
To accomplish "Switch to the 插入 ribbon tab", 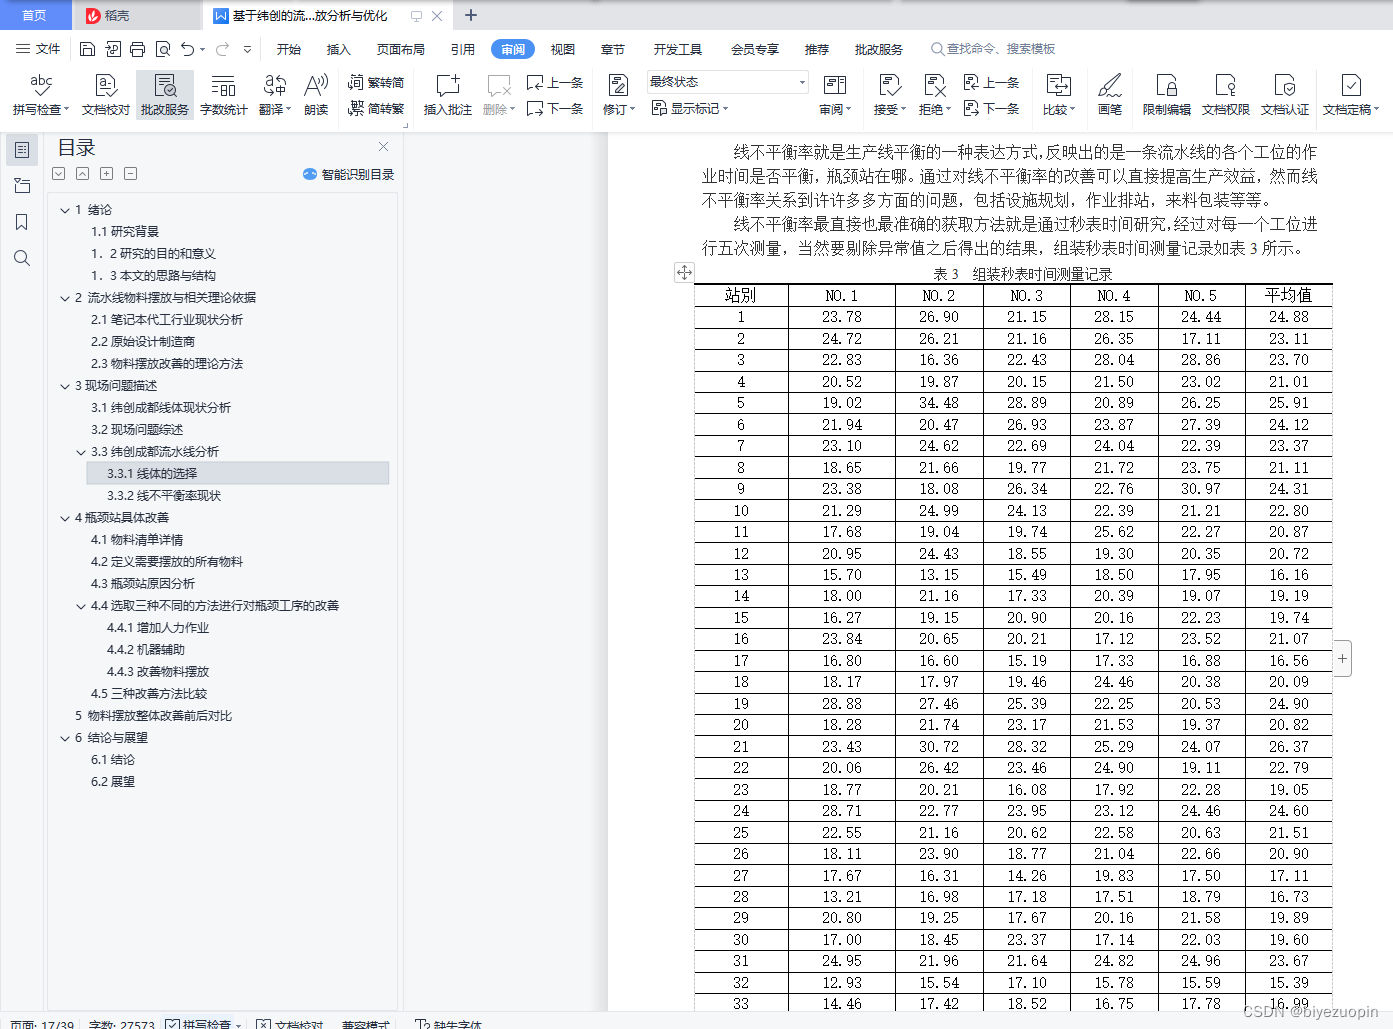I will (x=339, y=49).
